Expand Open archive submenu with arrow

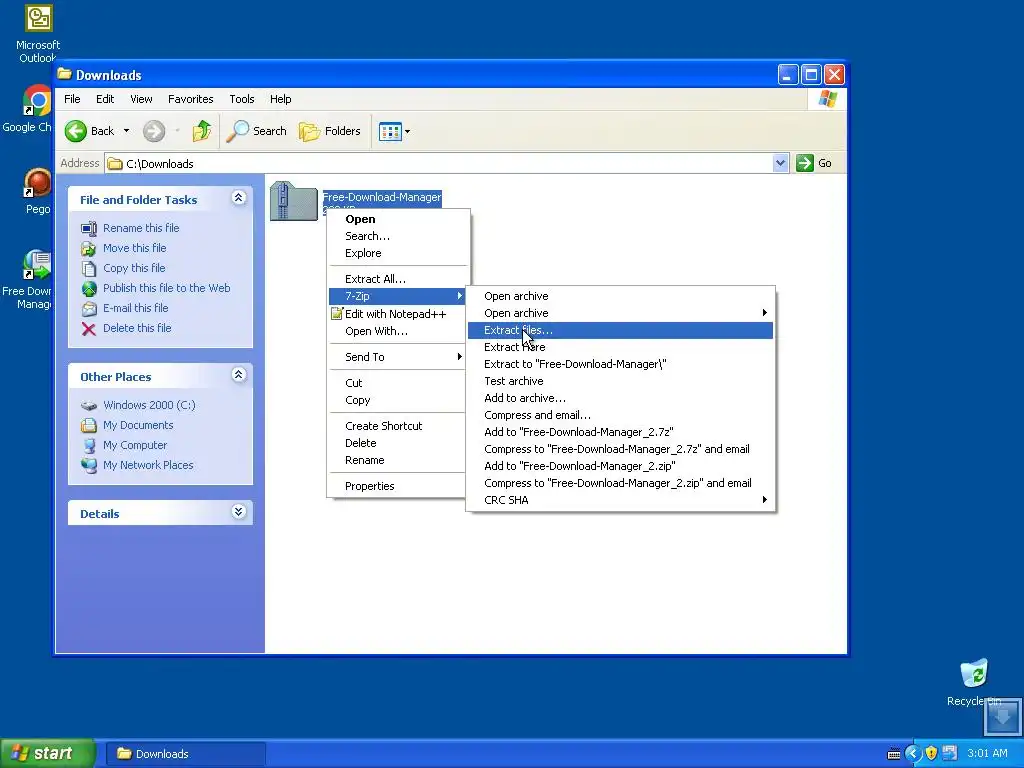(x=620, y=313)
